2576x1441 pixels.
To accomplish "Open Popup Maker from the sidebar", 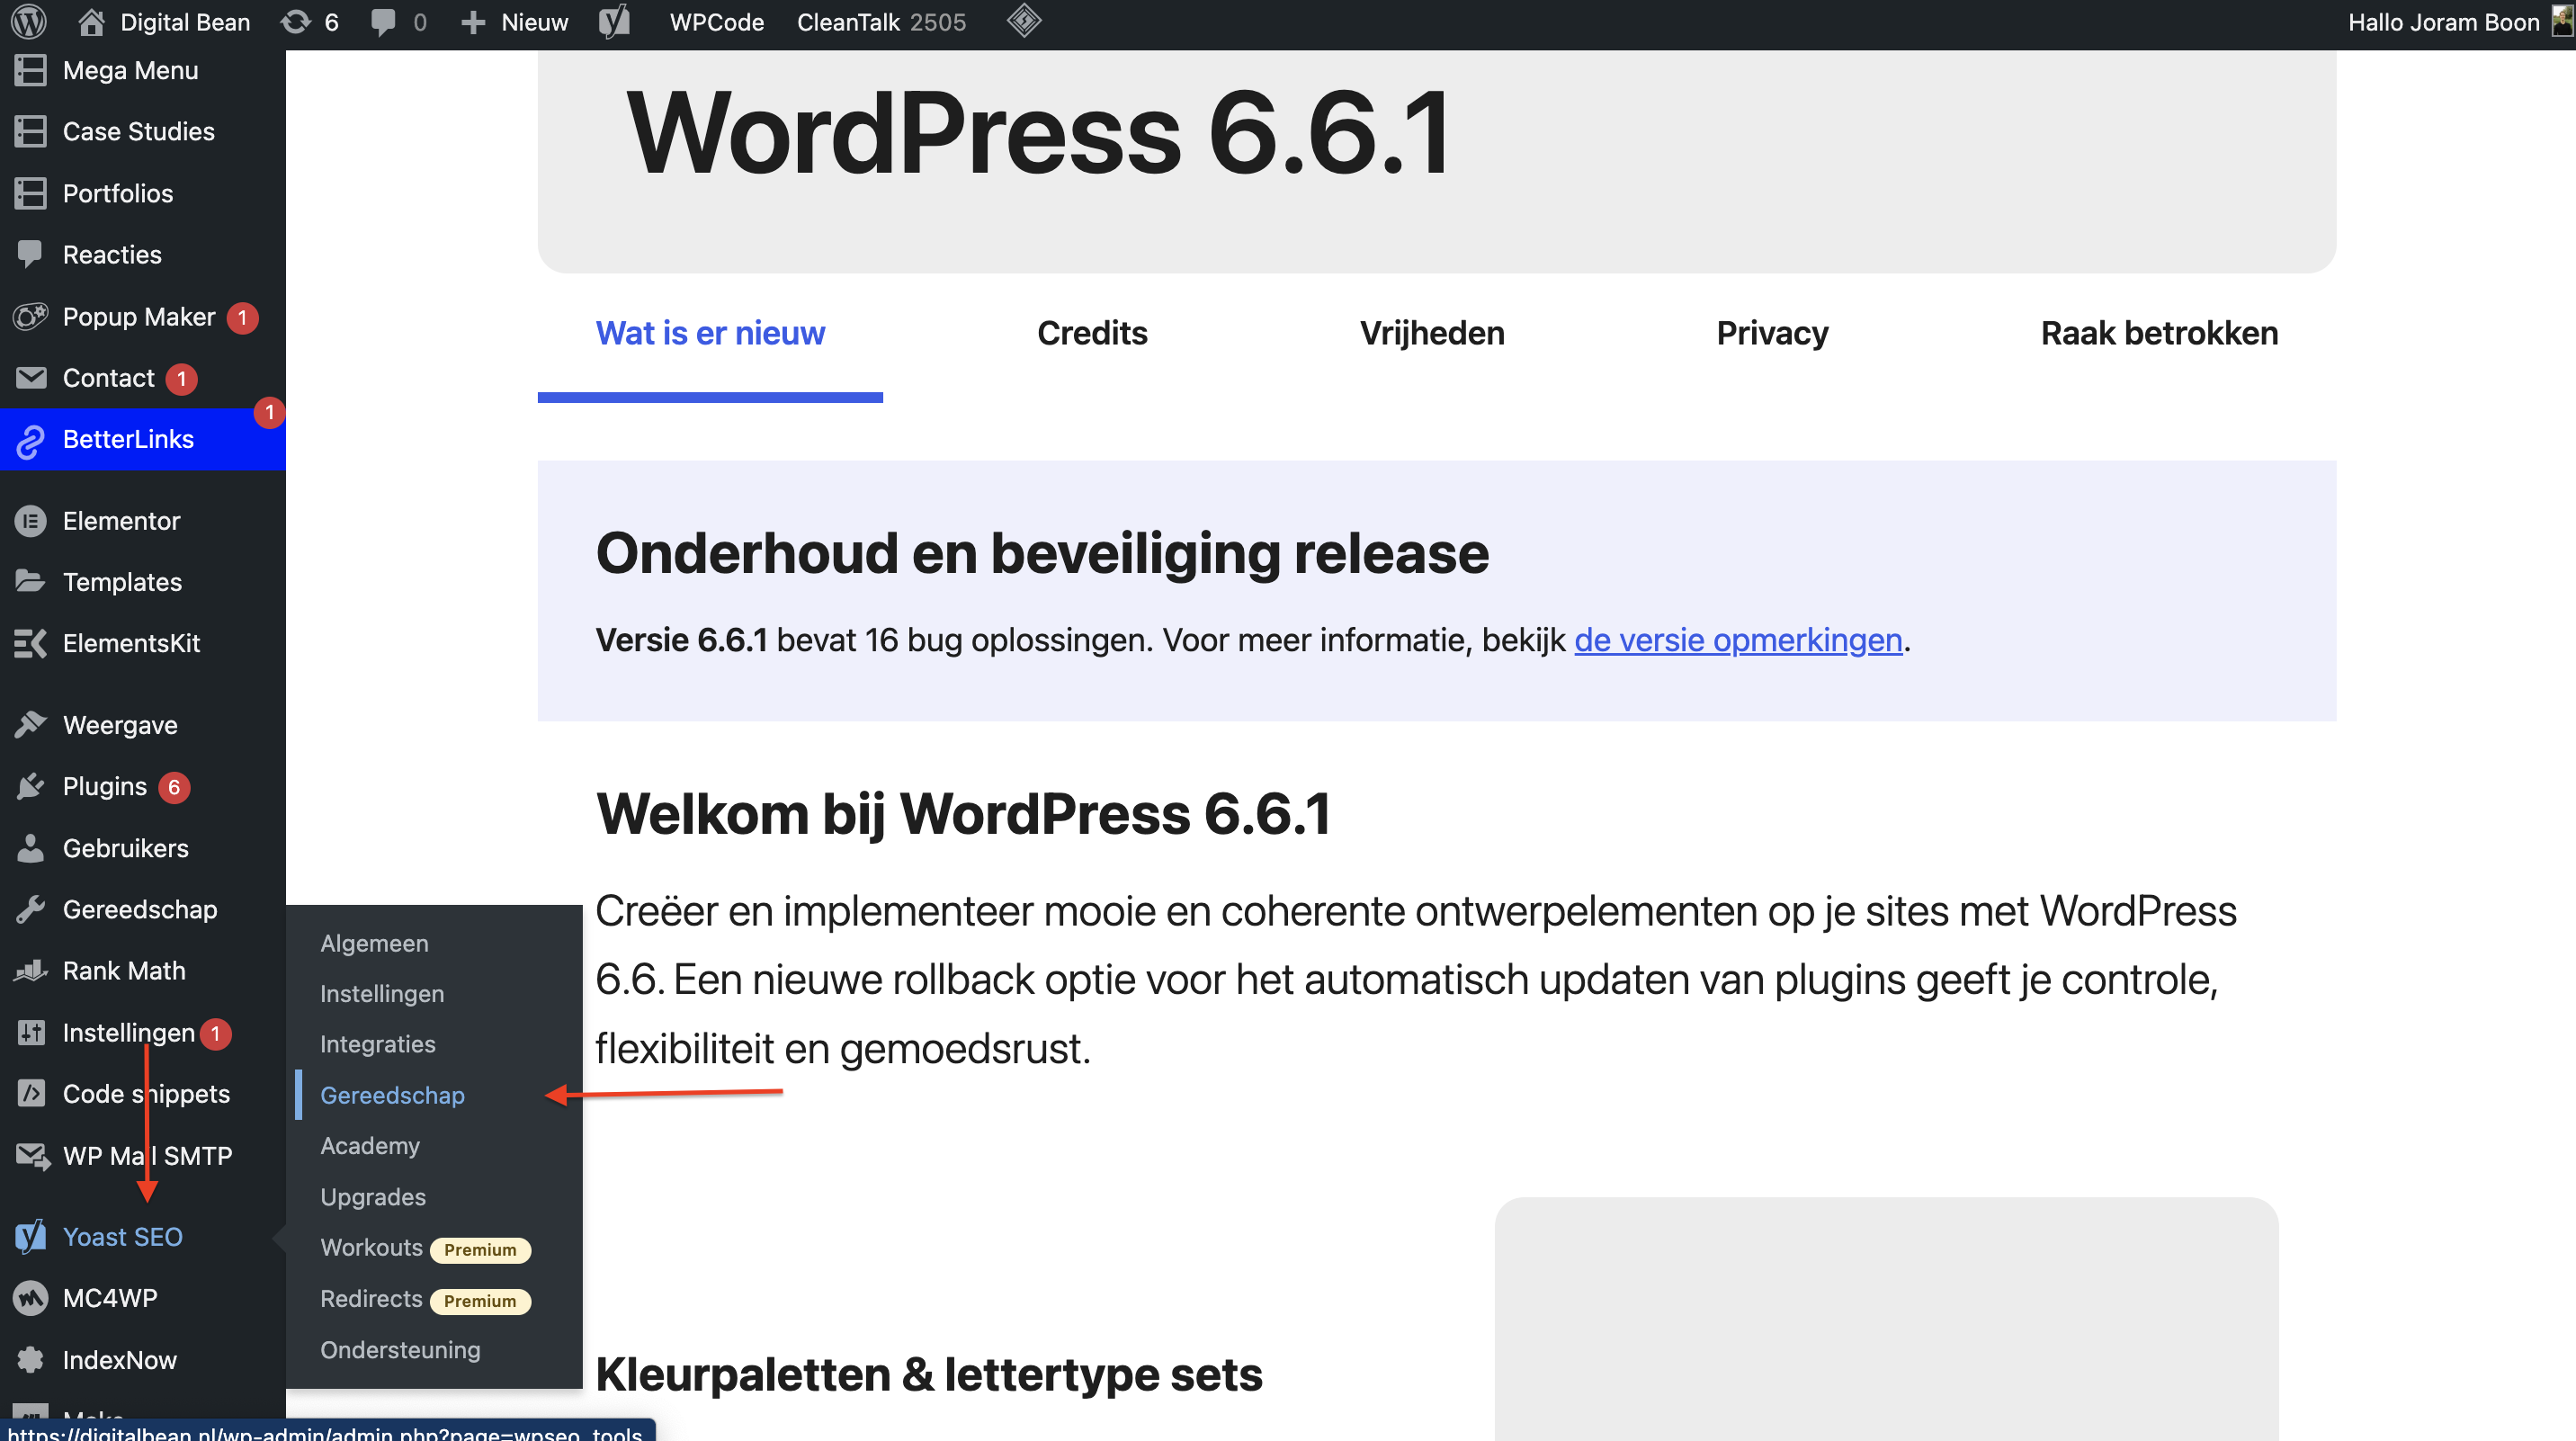I will tap(140, 316).
